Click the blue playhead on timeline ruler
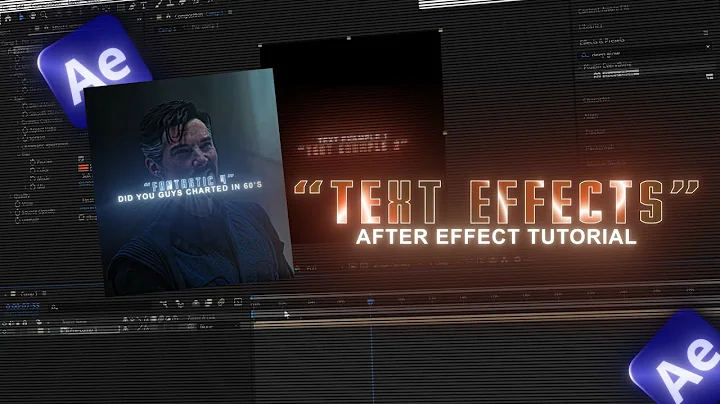The height and width of the screenshot is (404, 720). (x=371, y=302)
